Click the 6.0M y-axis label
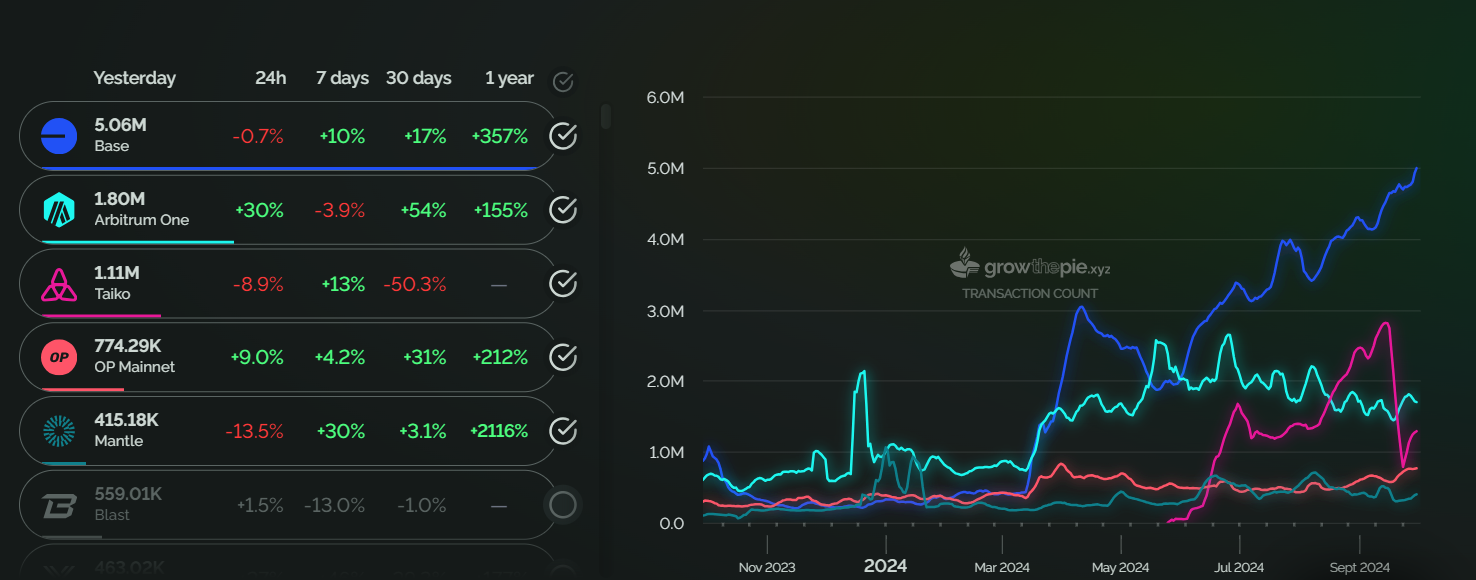This screenshot has height=580, width=1476. click(665, 98)
